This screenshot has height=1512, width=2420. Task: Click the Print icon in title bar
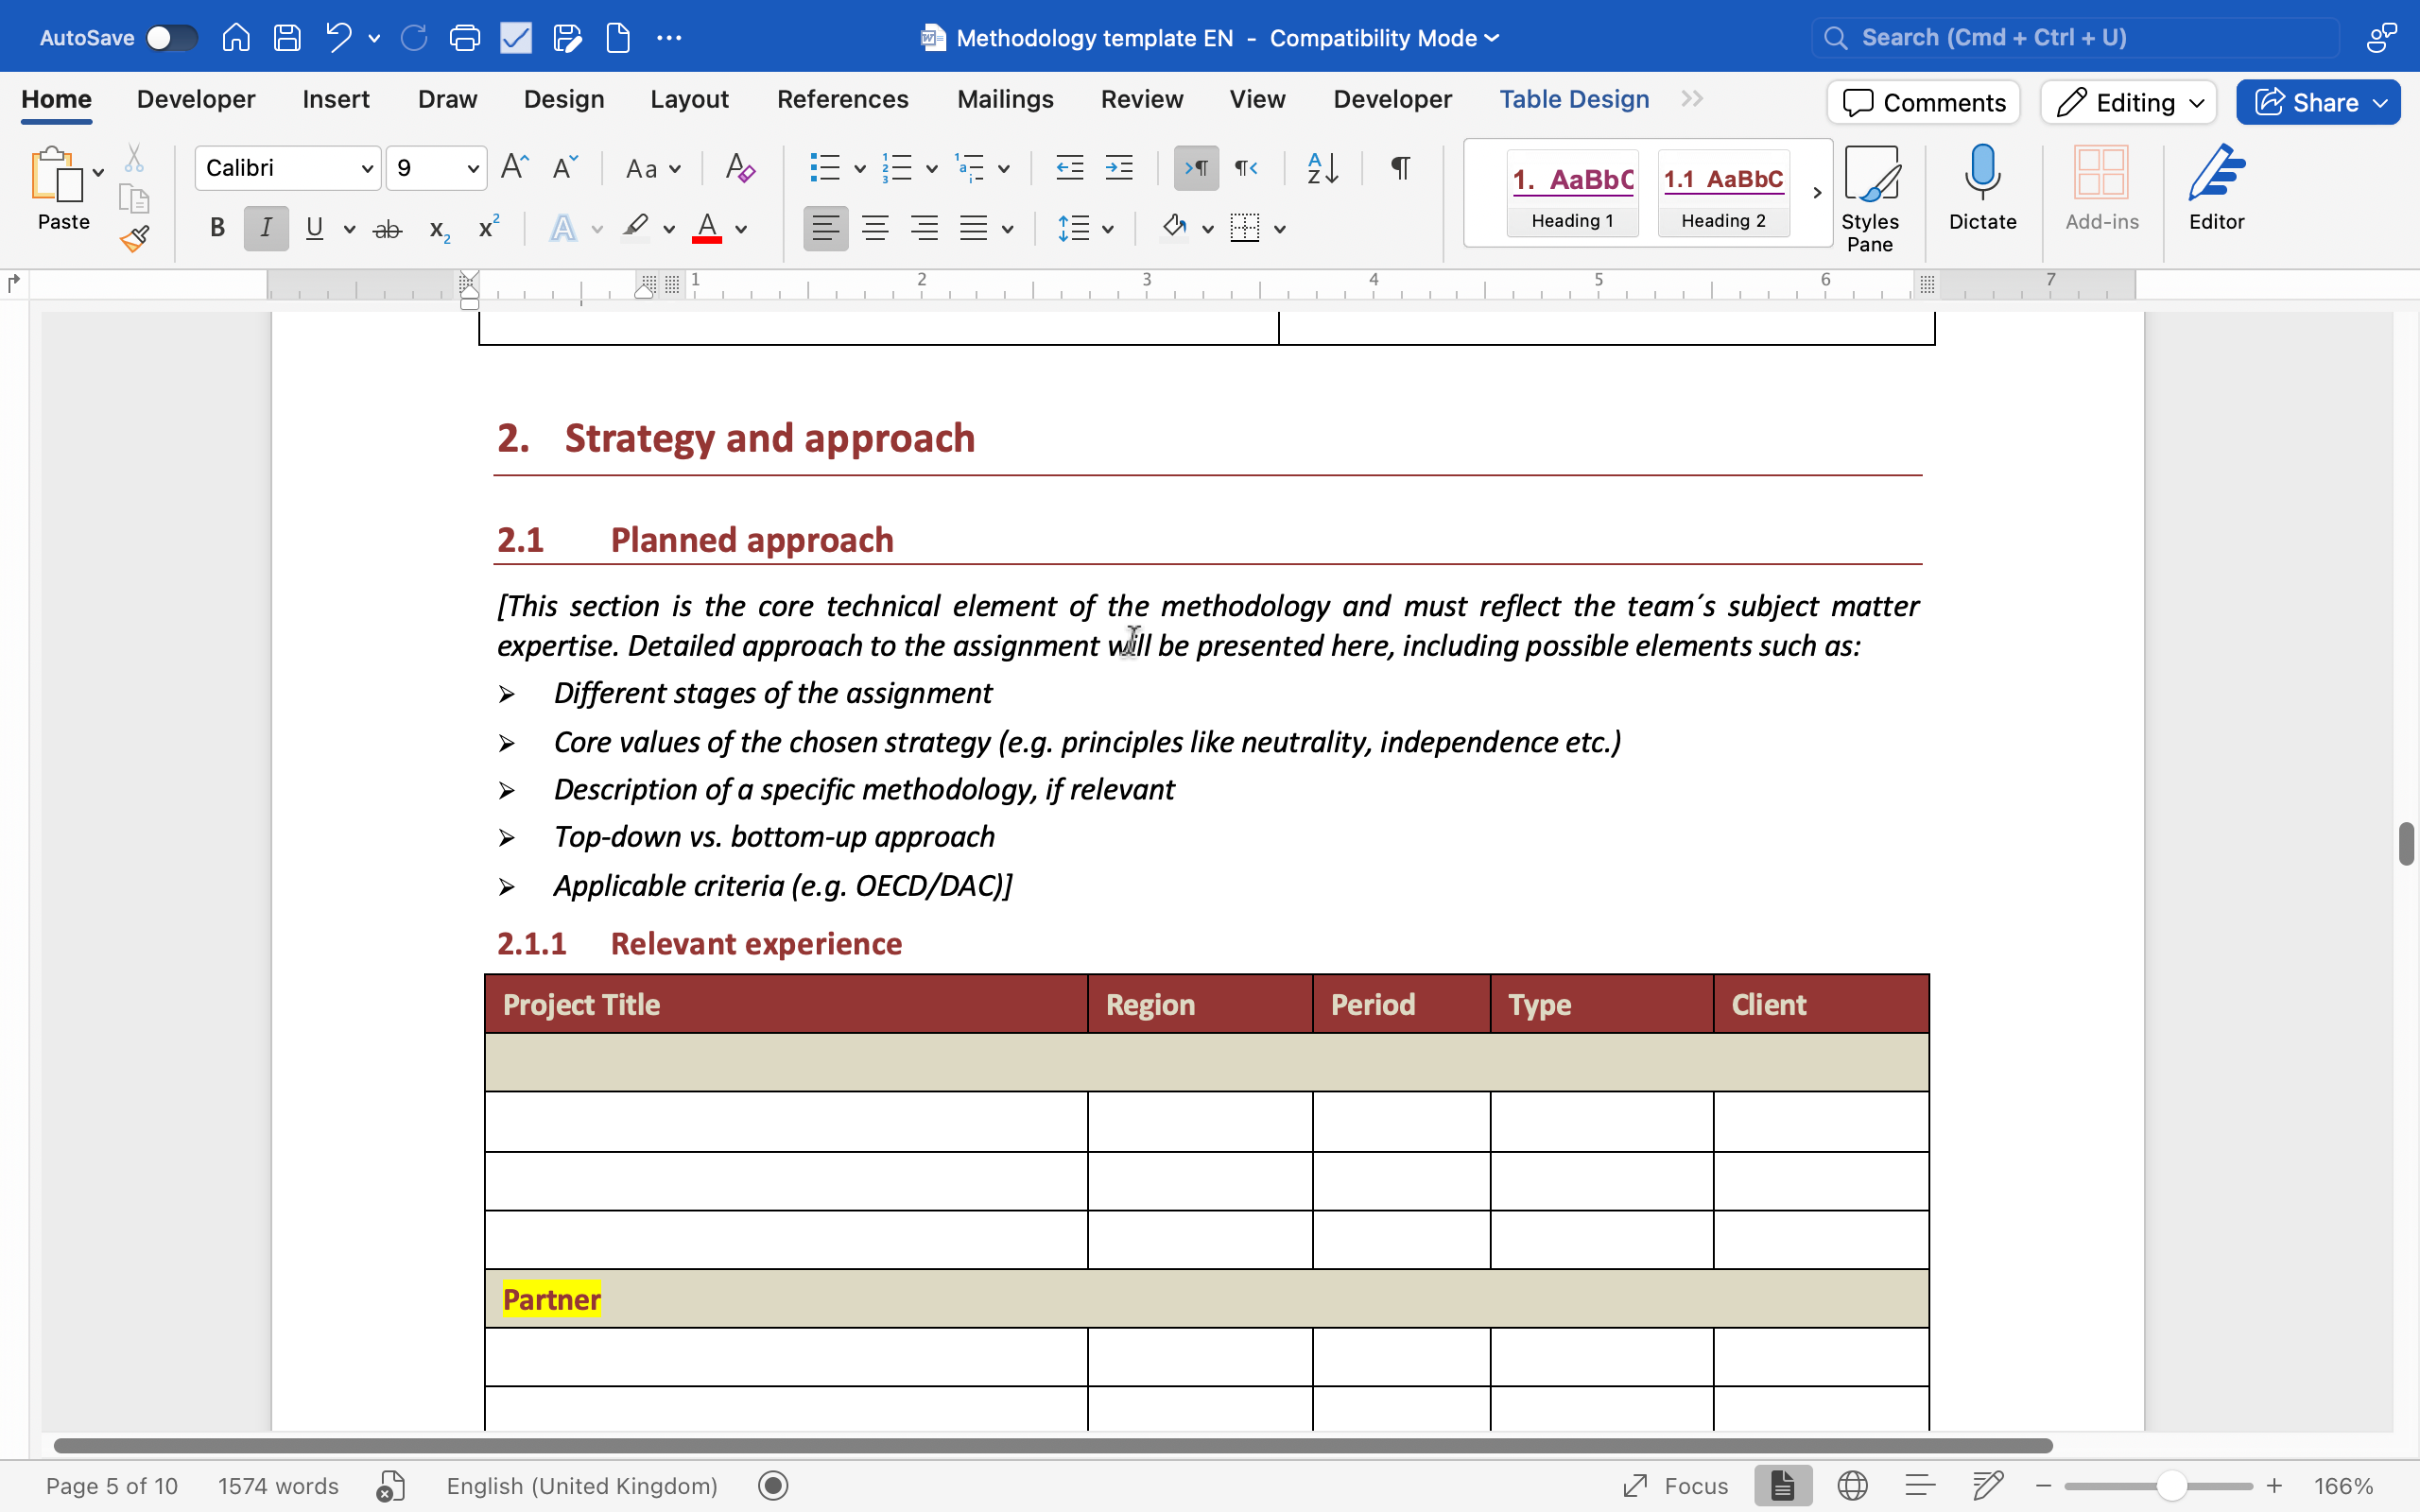click(x=464, y=38)
